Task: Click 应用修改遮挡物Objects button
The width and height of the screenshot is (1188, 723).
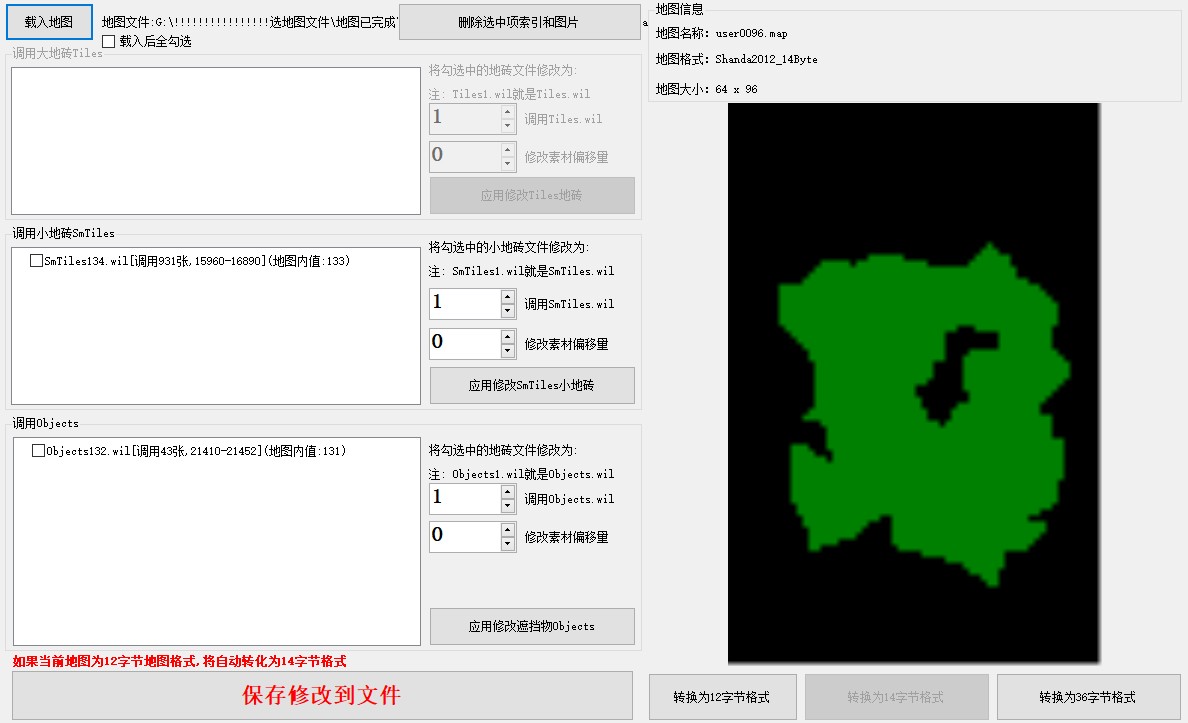Action: pyautogui.click(x=532, y=626)
